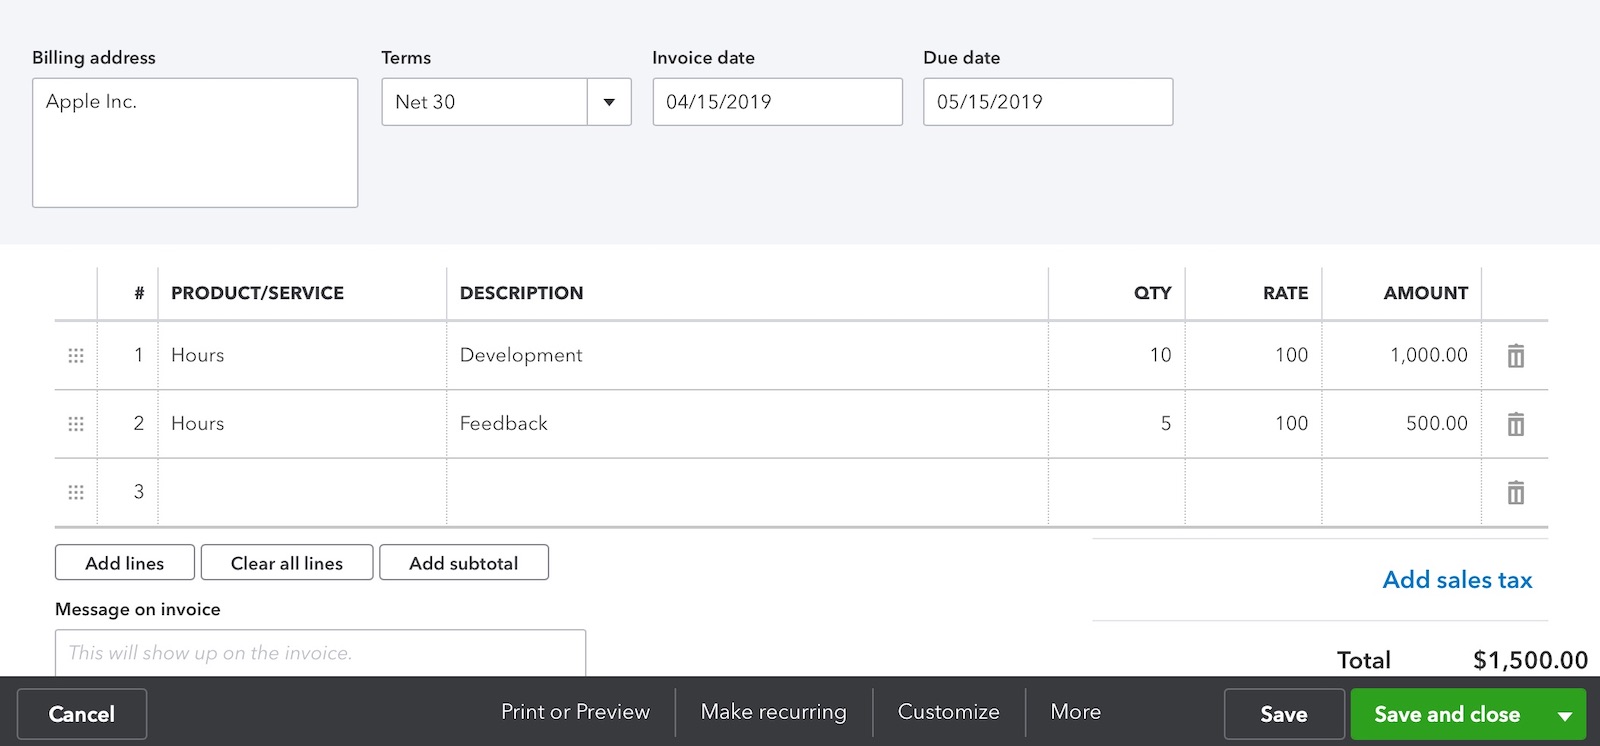Viewport: 1600px width, 746px height.
Task: Click the Save button
Action: 1284,714
